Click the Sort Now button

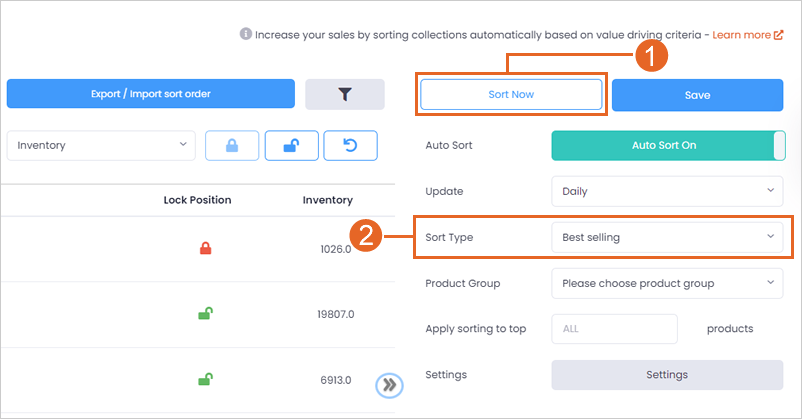[x=511, y=94]
